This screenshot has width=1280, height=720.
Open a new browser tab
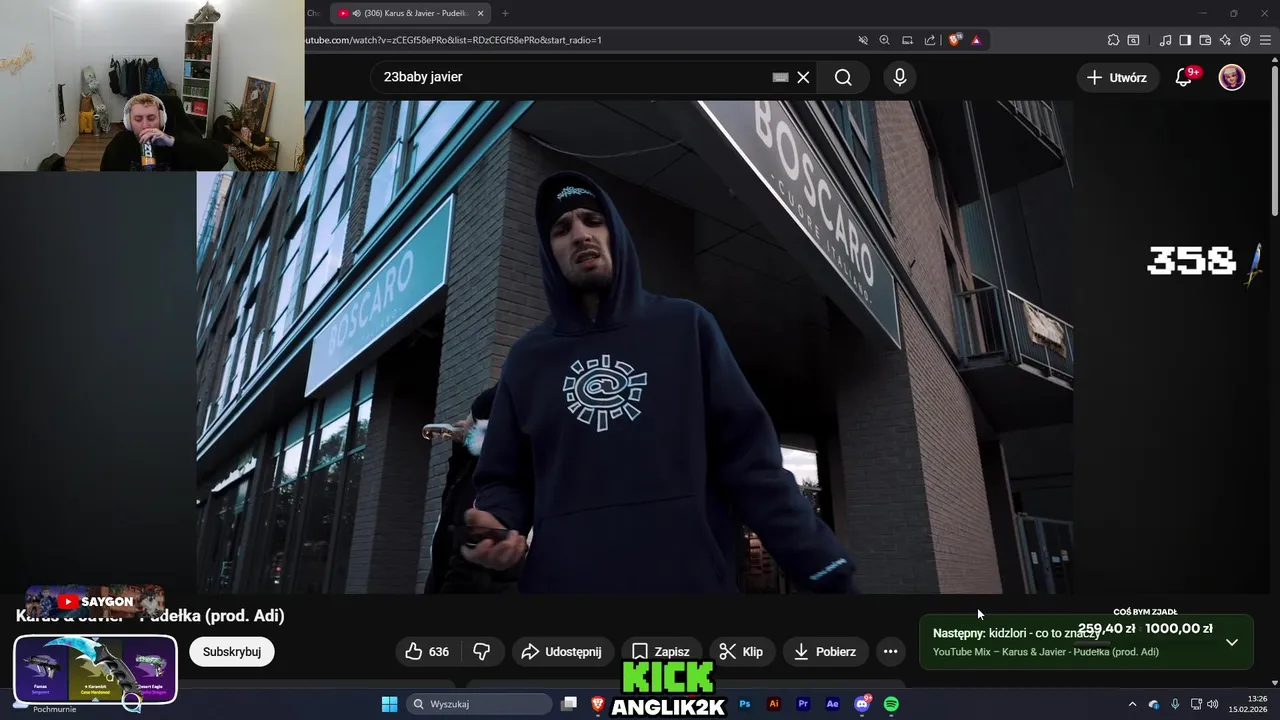coord(505,13)
